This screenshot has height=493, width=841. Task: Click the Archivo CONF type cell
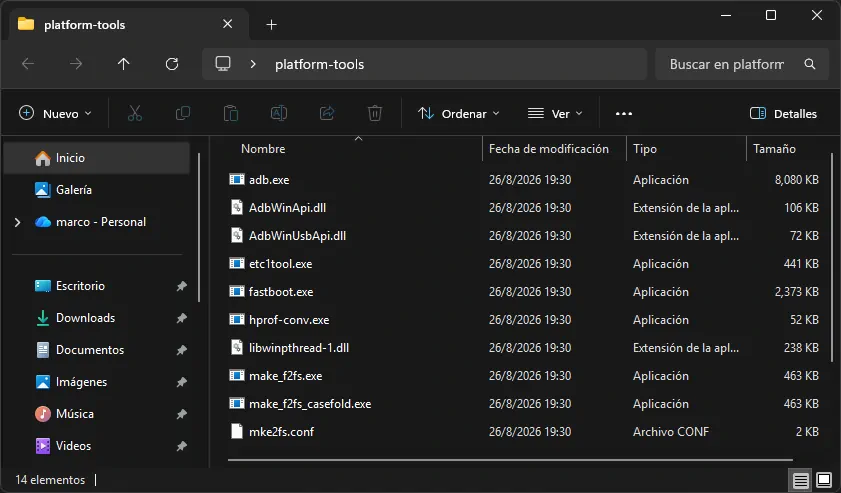(671, 432)
